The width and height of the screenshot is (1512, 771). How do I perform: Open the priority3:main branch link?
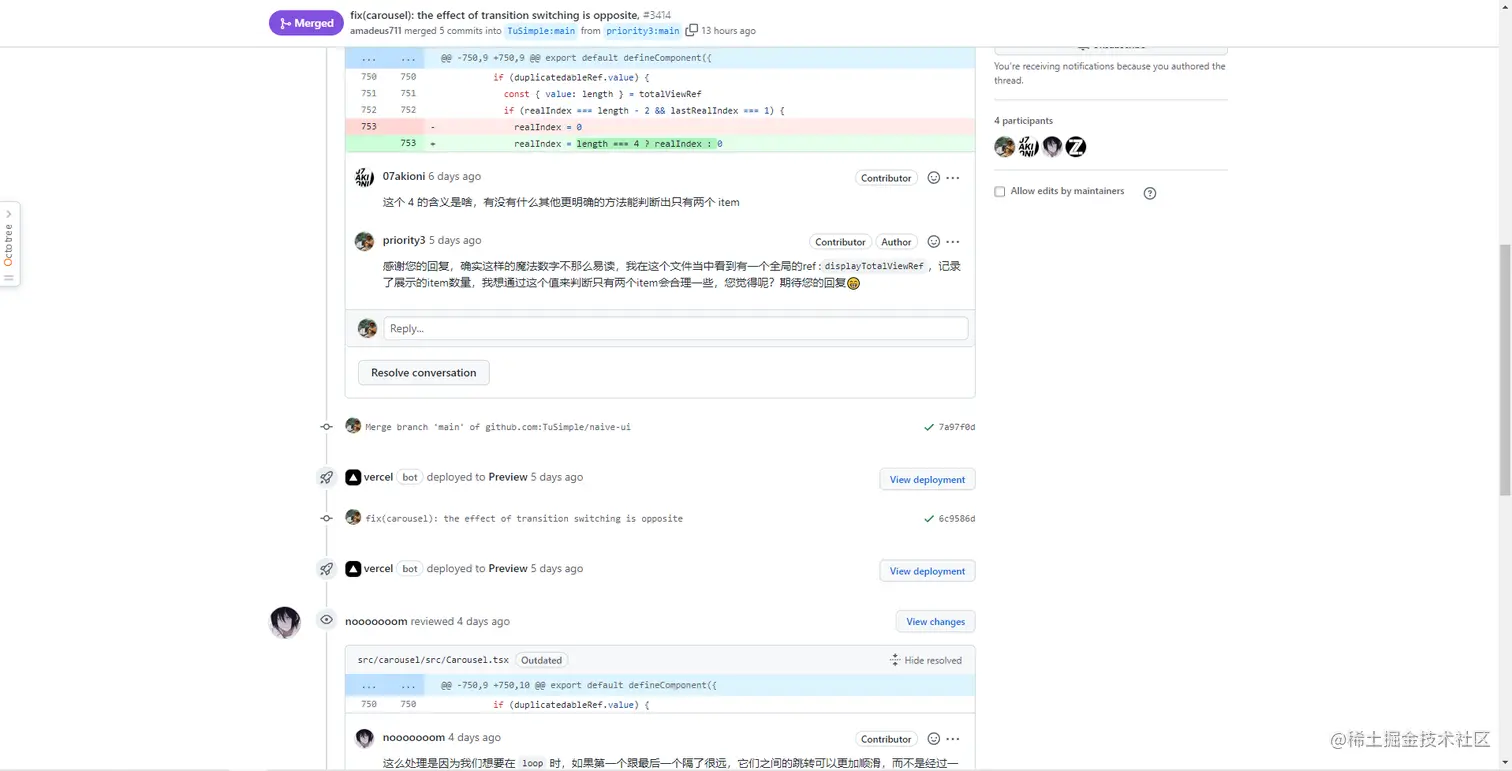tap(643, 31)
